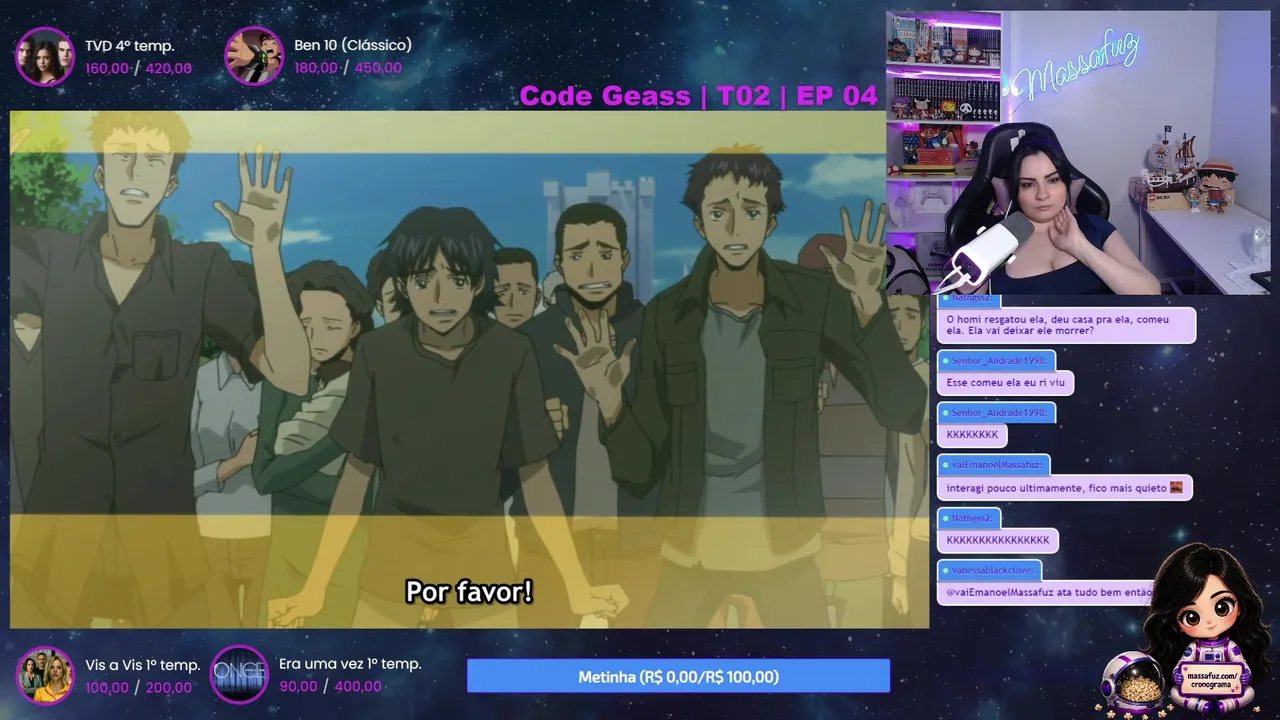1280x720 pixels.
Task: Click 'Ben 10 (Clássico)' label
Action: point(353,45)
